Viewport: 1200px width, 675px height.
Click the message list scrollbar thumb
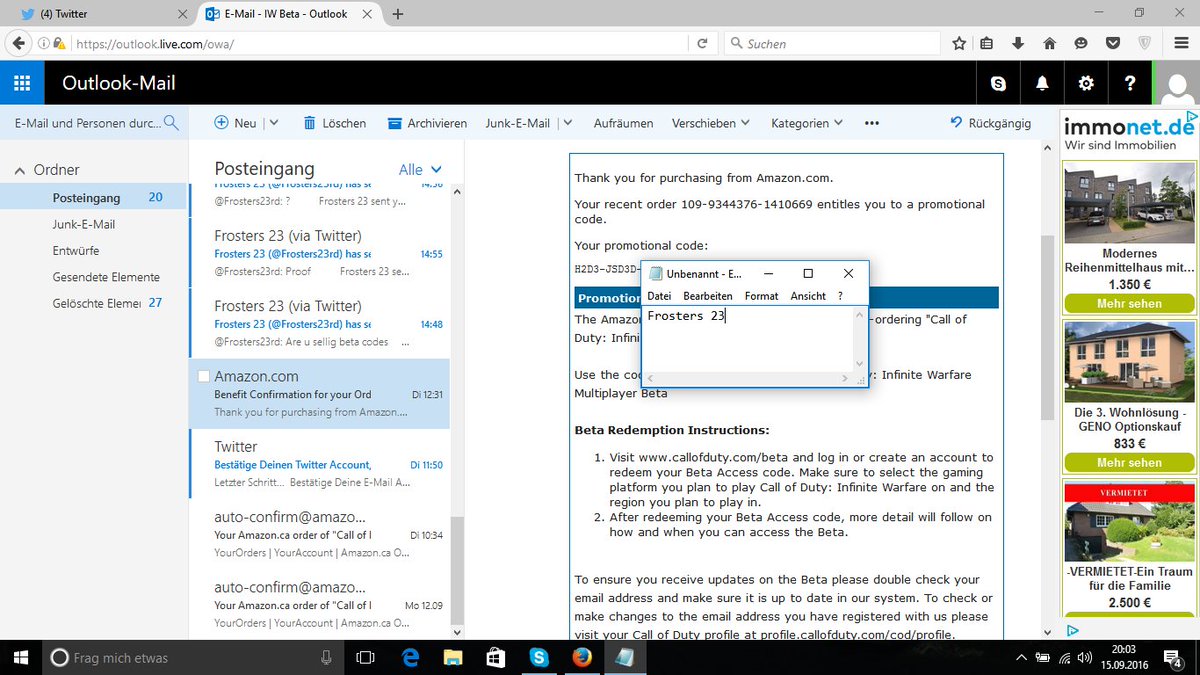pyautogui.click(x=456, y=571)
